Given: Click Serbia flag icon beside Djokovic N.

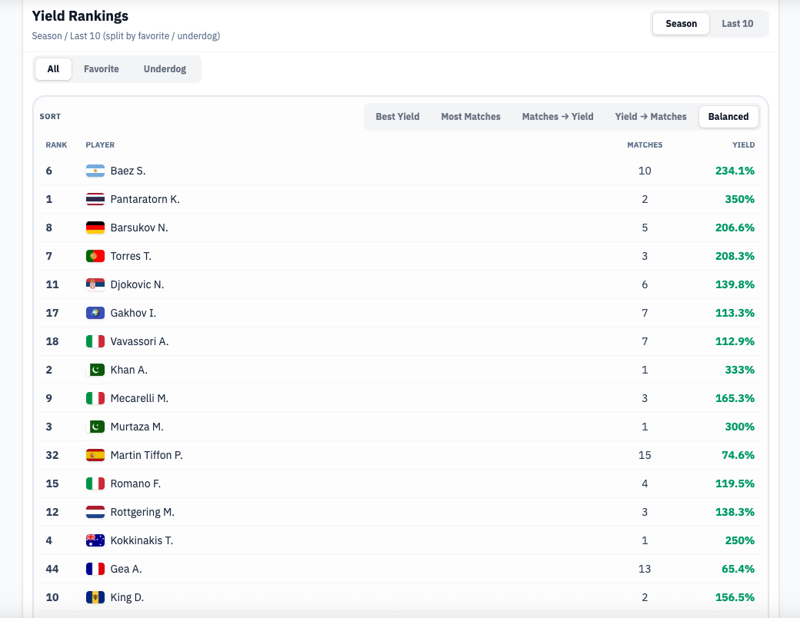Looking at the screenshot, I should point(95,285).
